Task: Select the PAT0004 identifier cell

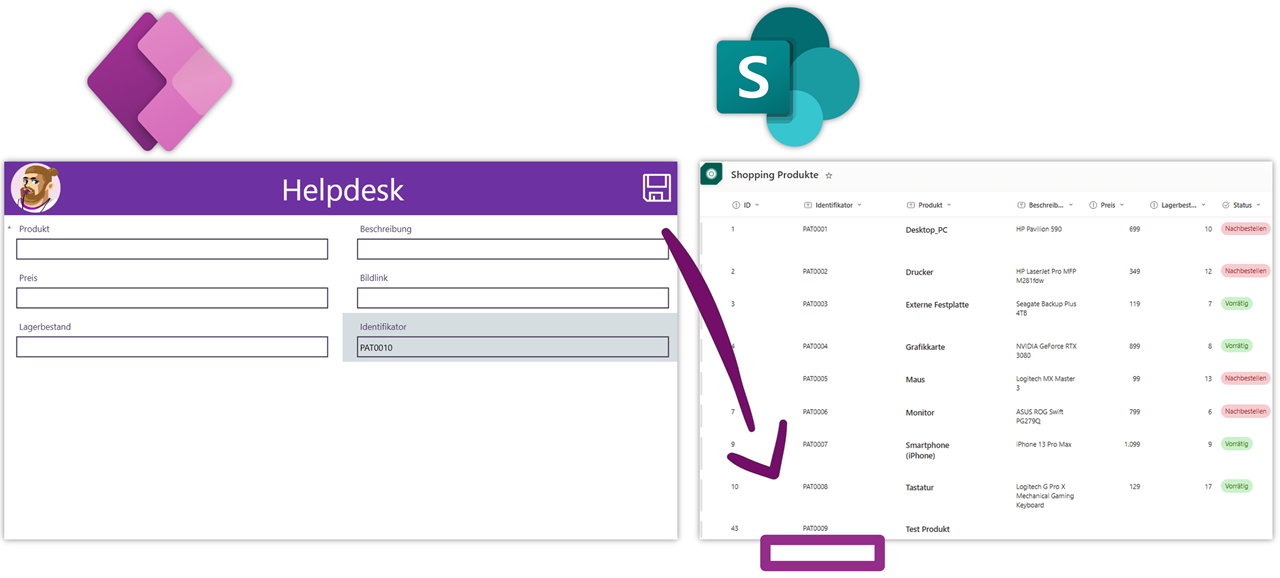Action: (x=815, y=346)
